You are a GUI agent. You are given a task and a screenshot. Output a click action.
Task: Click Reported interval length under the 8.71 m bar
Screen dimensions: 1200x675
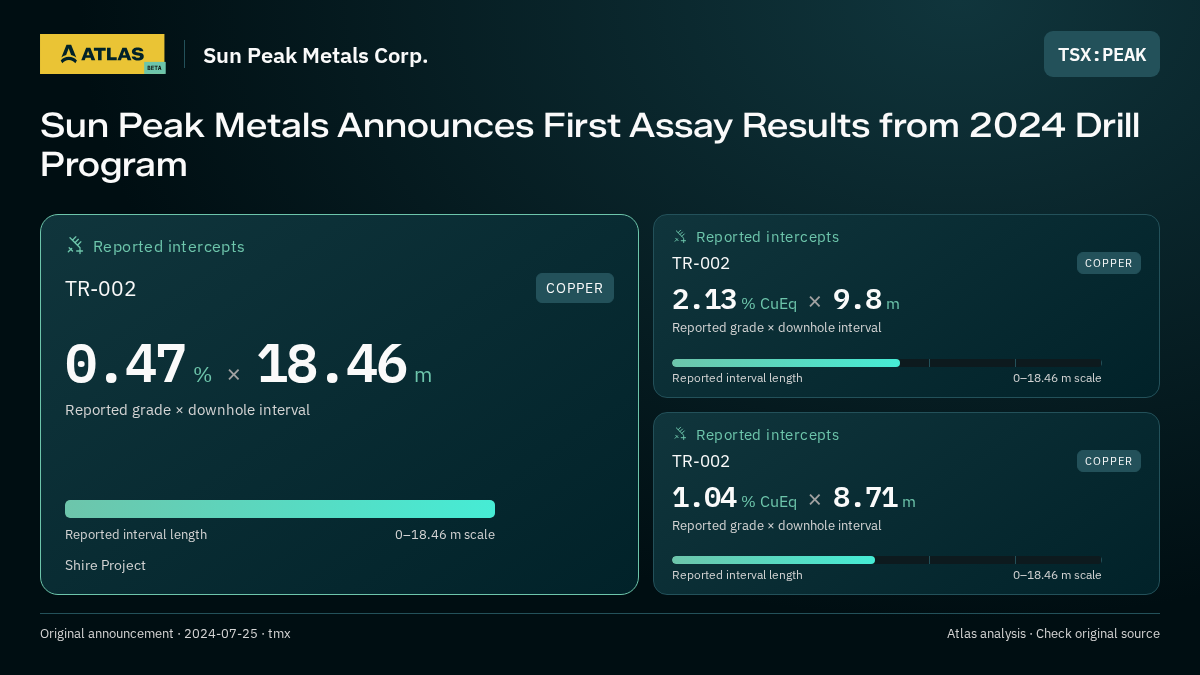(x=737, y=575)
